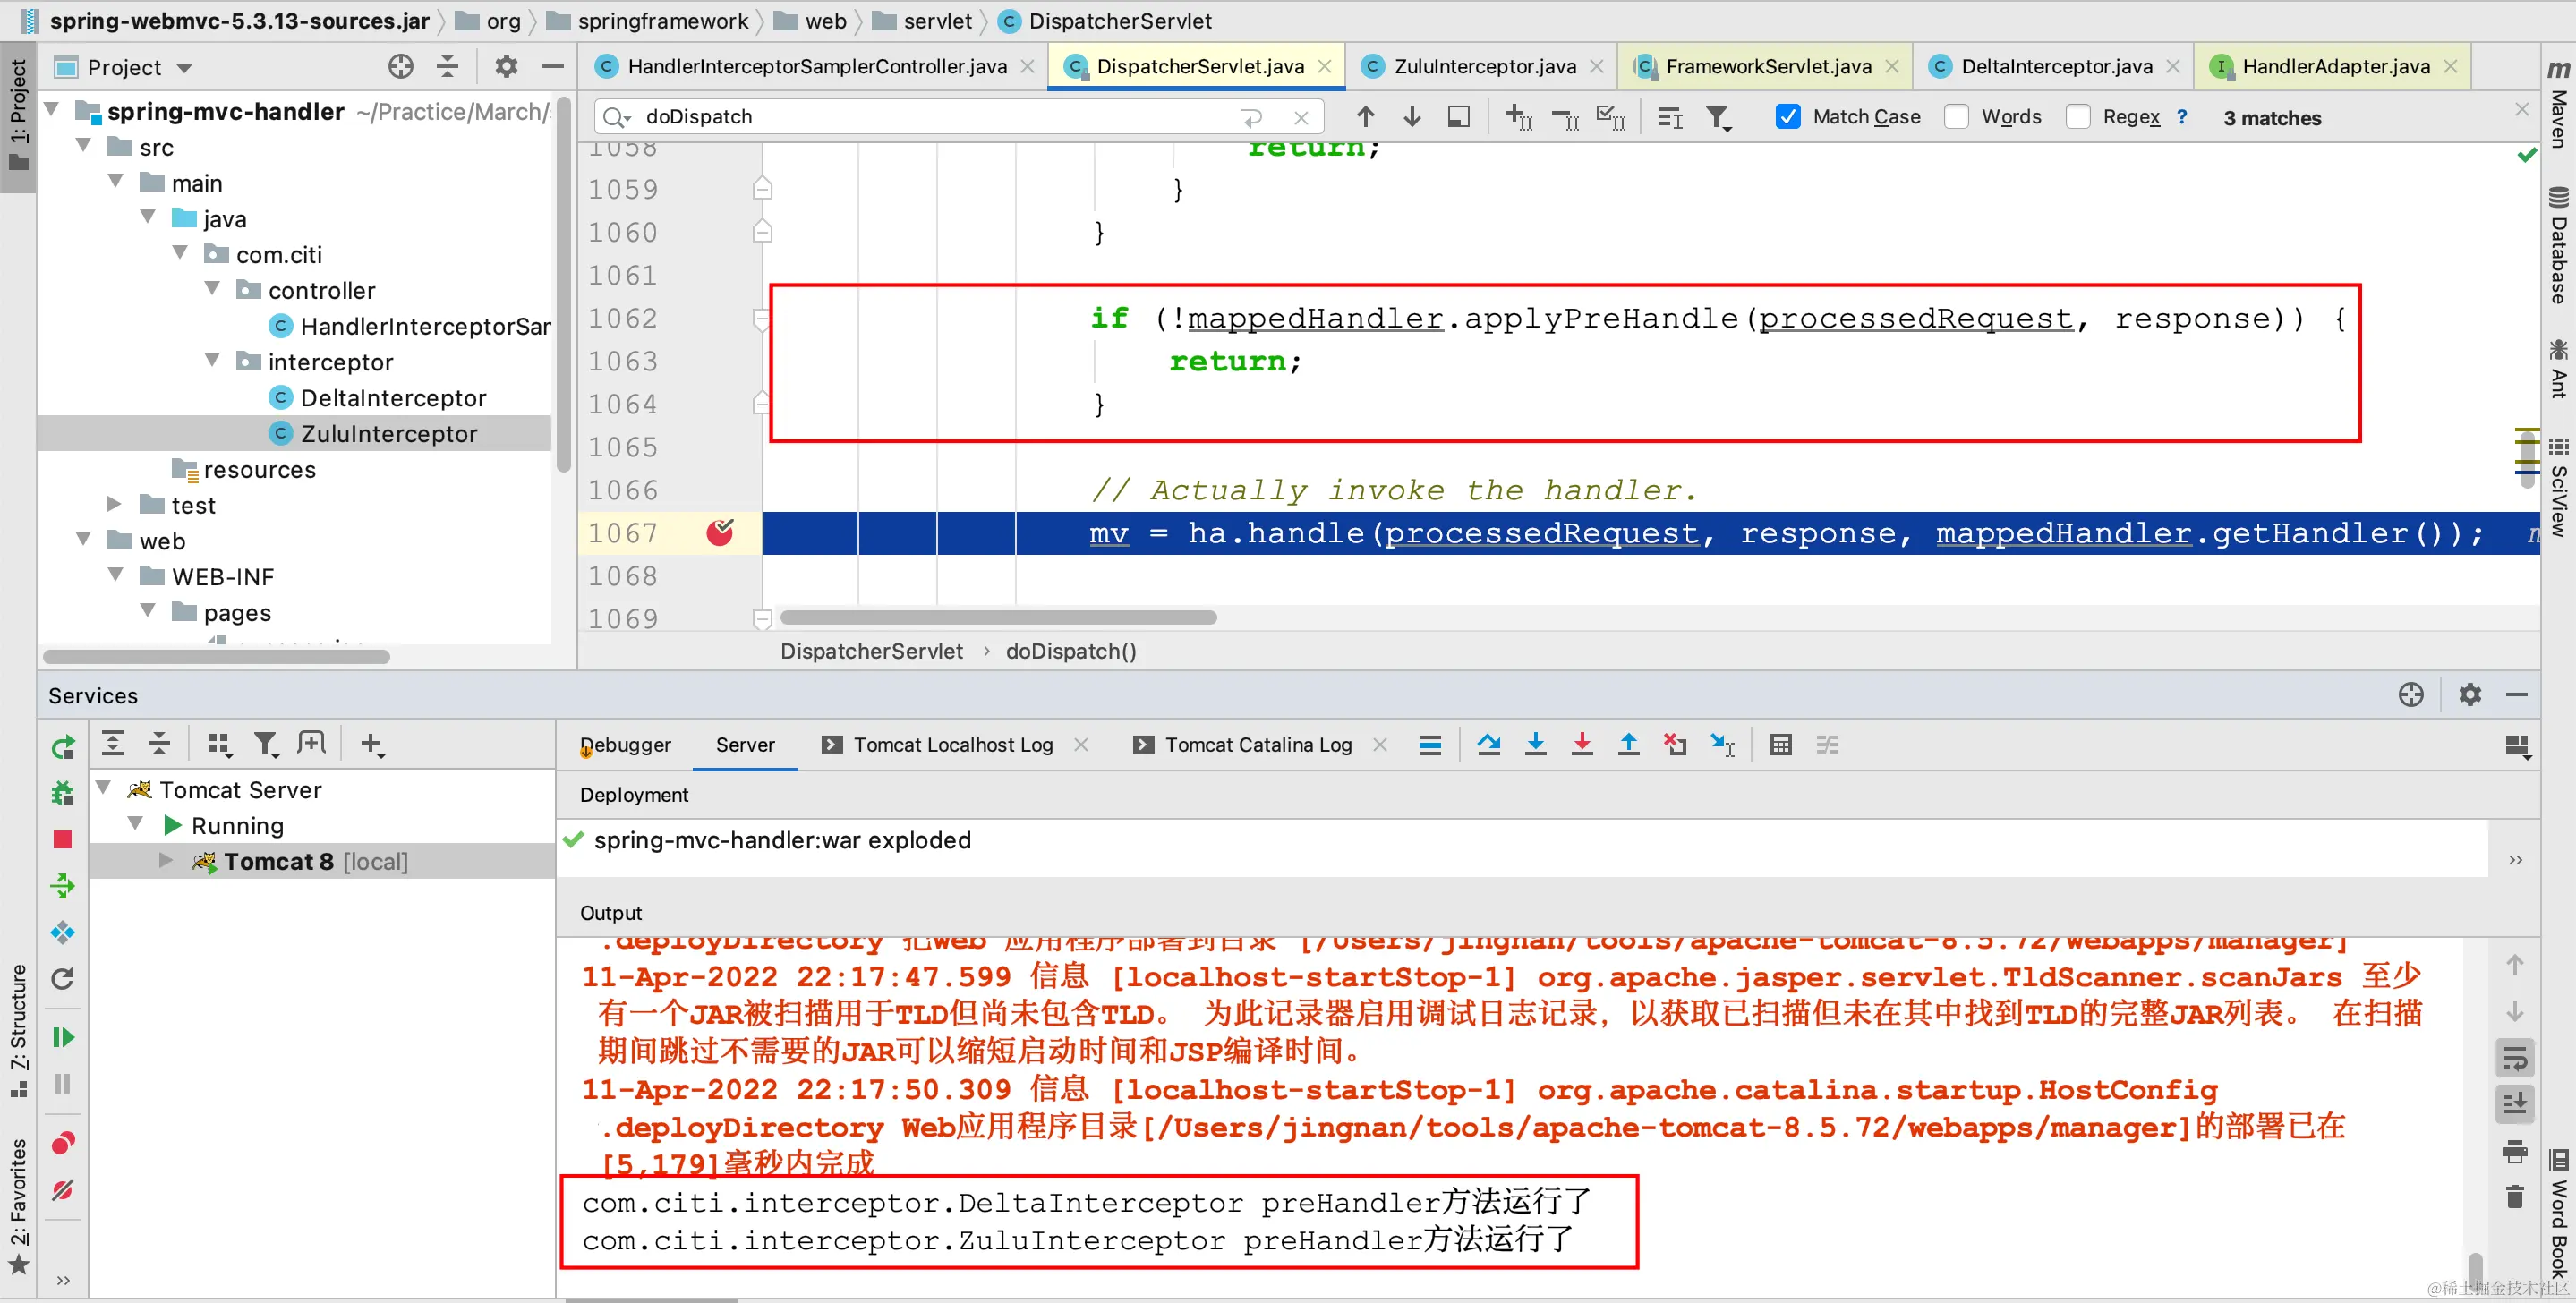Pause program in Services sidebar
Screen dimensions: 2576x1303
[x=62, y=1084]
